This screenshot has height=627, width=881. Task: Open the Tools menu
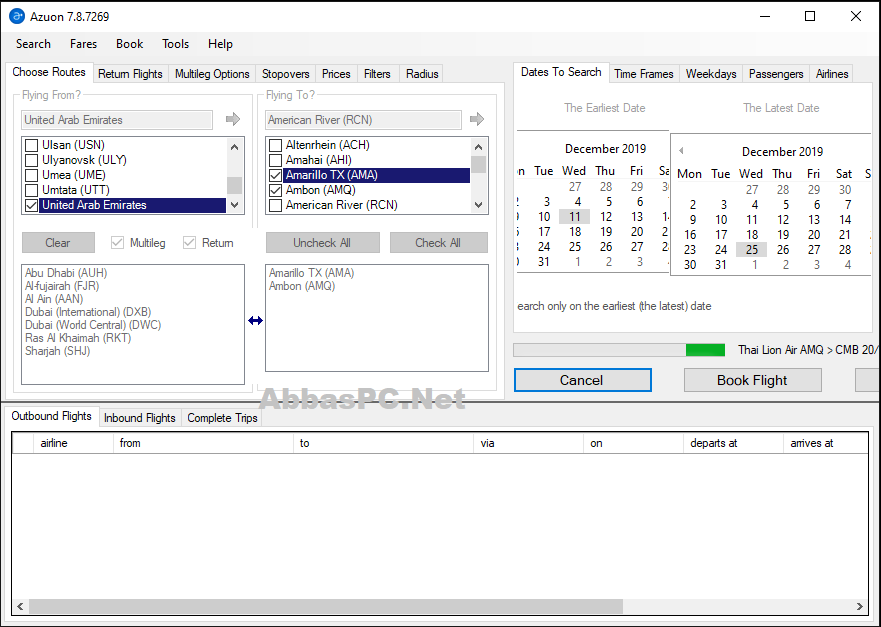point(175,44)
